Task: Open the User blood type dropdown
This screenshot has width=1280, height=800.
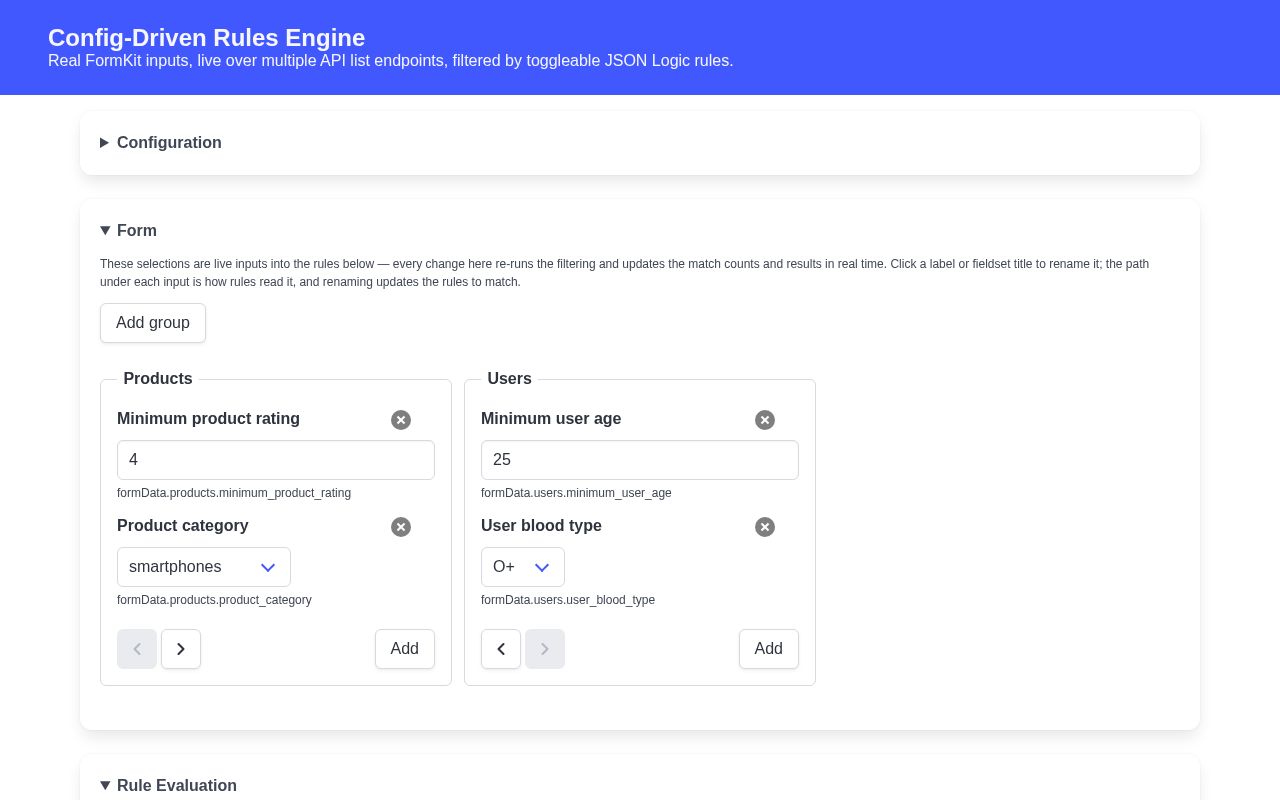Action: [523, 567]
